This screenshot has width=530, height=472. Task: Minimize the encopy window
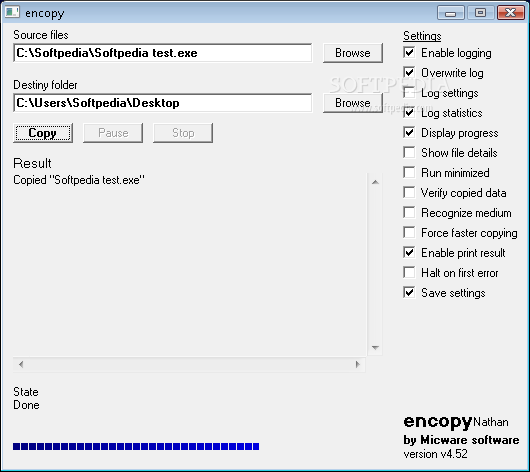pyautogui.click(x=451, y=13)
